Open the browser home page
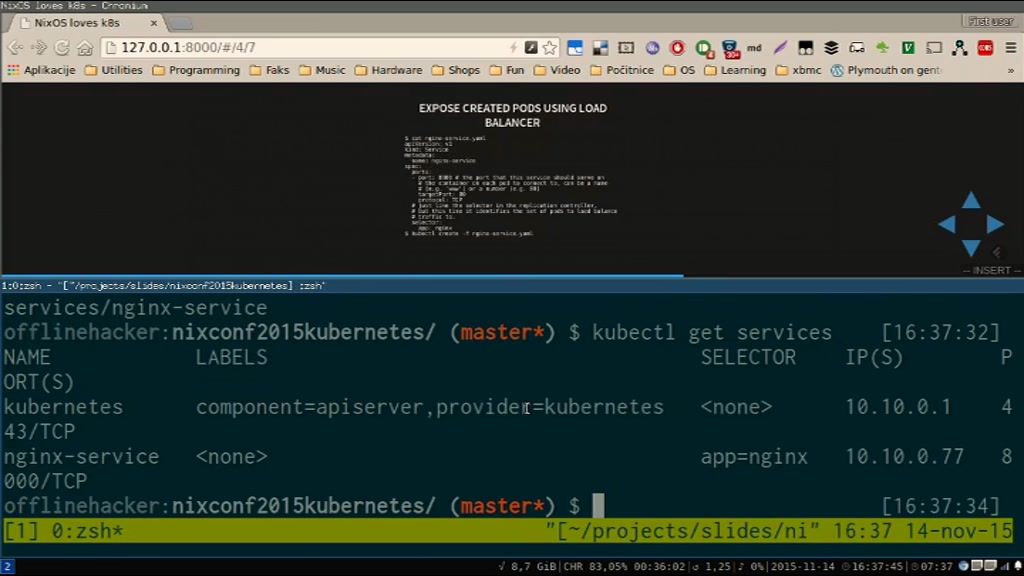This screenshot has height=576, width=1024. (85, 47)
